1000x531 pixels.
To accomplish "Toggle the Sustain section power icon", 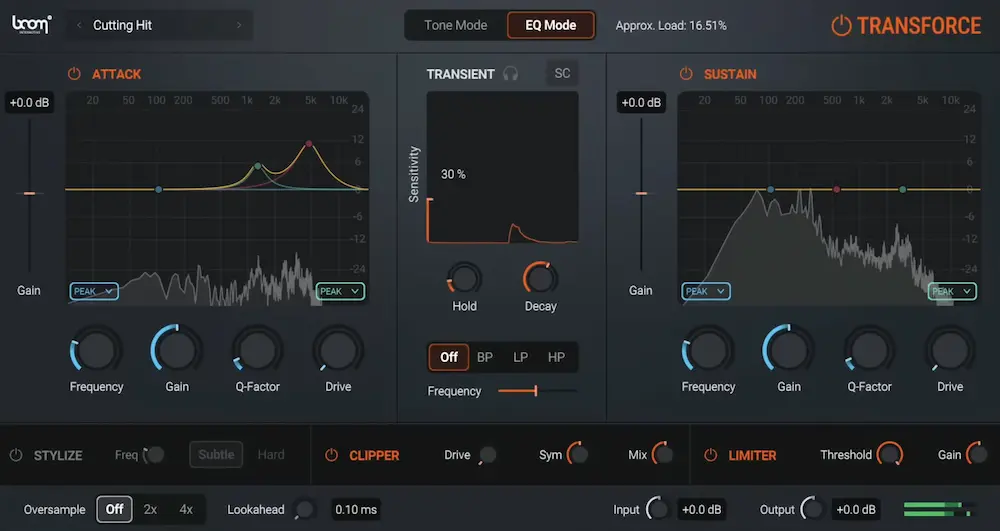I will [686, 74].
